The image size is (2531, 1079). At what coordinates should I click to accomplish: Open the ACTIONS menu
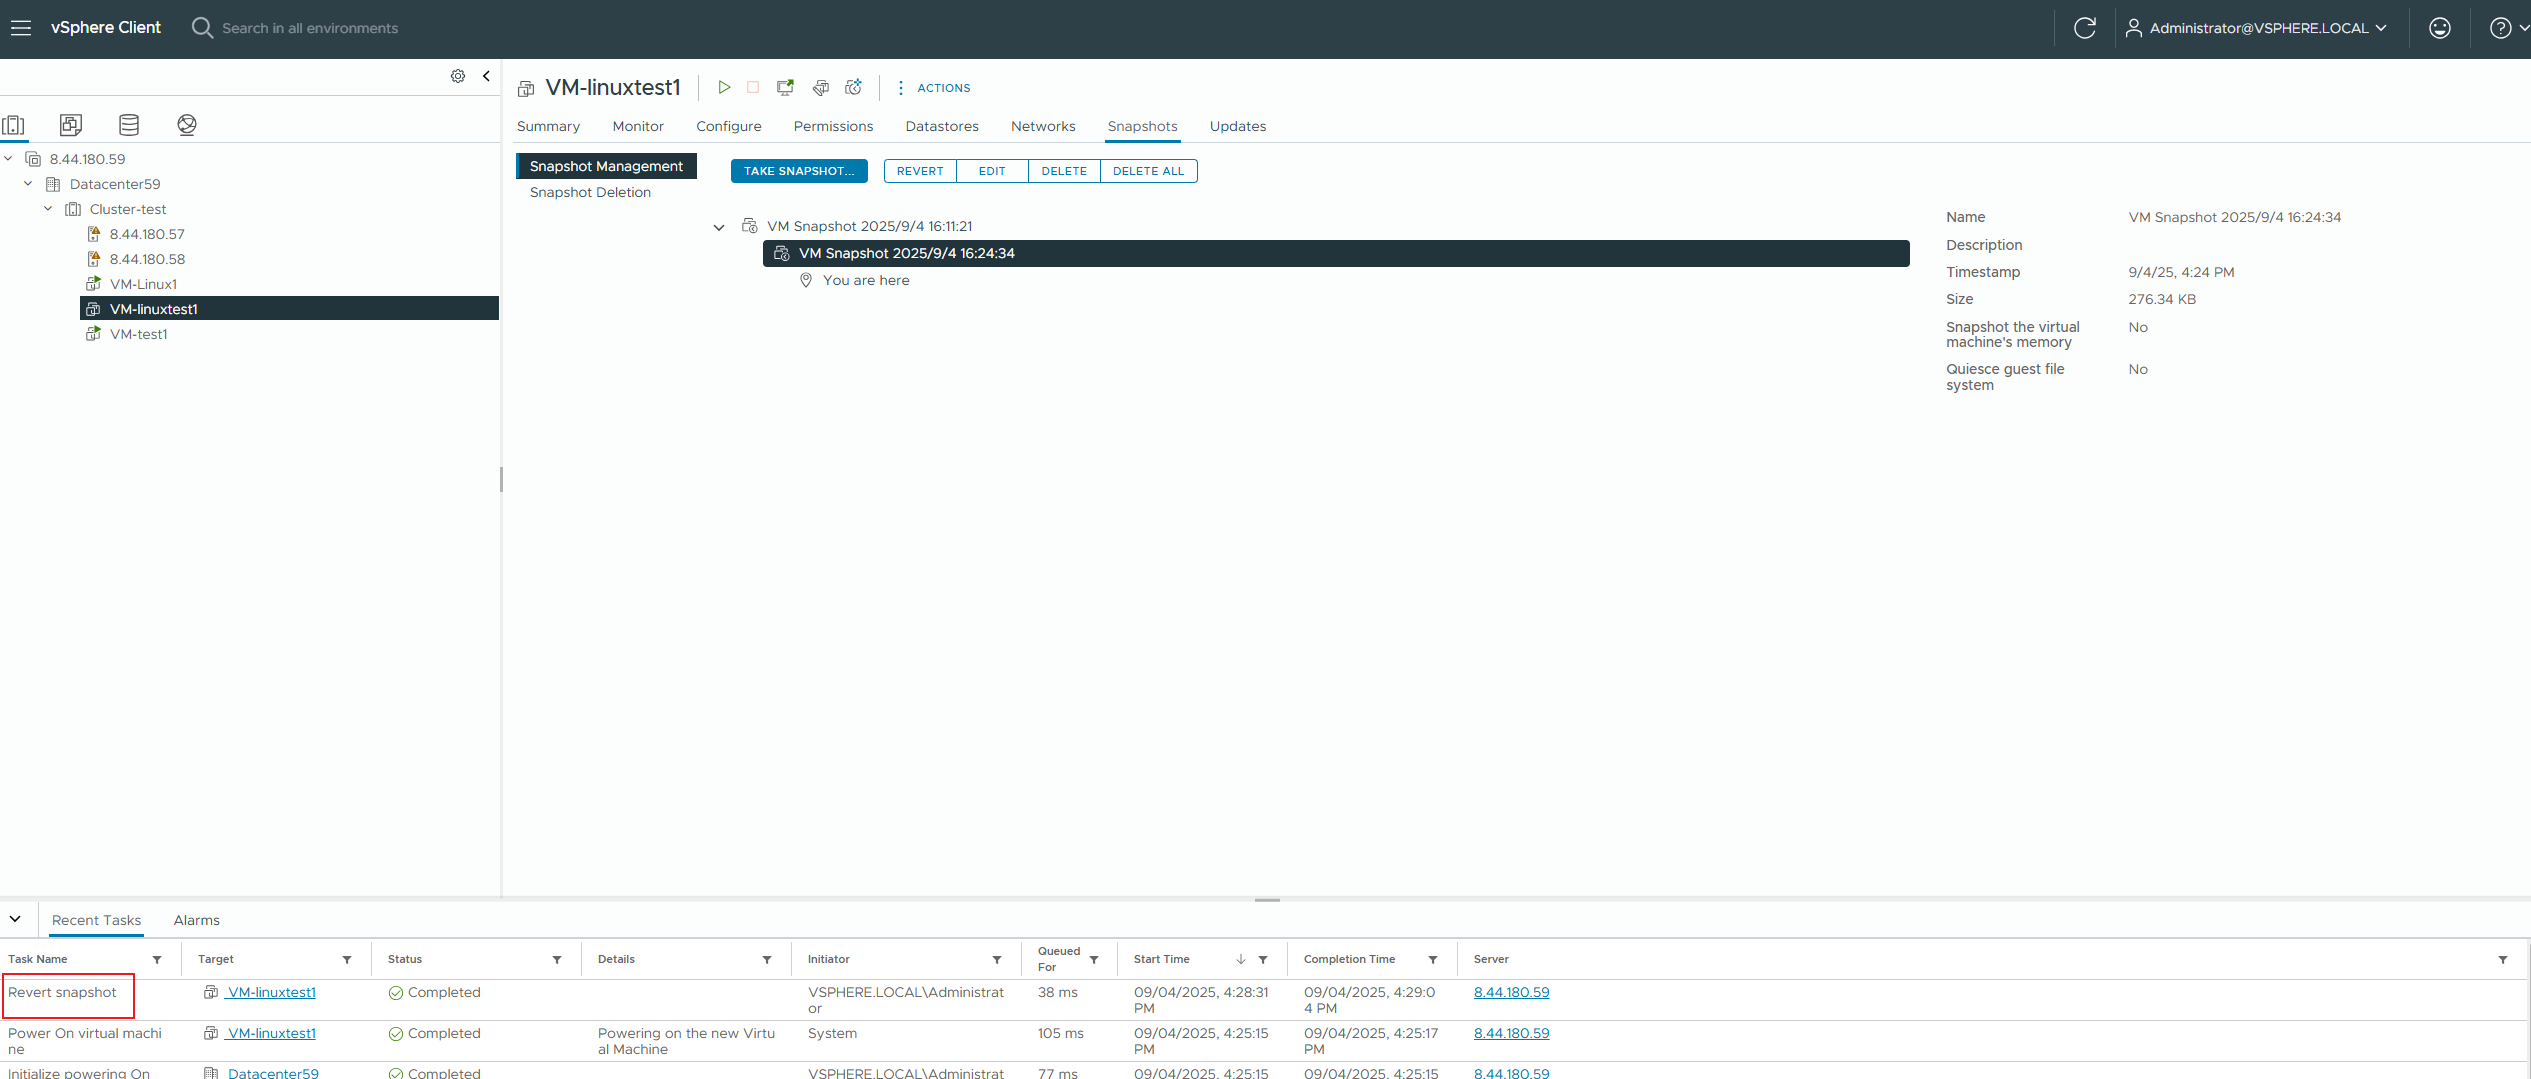[934, 88]
